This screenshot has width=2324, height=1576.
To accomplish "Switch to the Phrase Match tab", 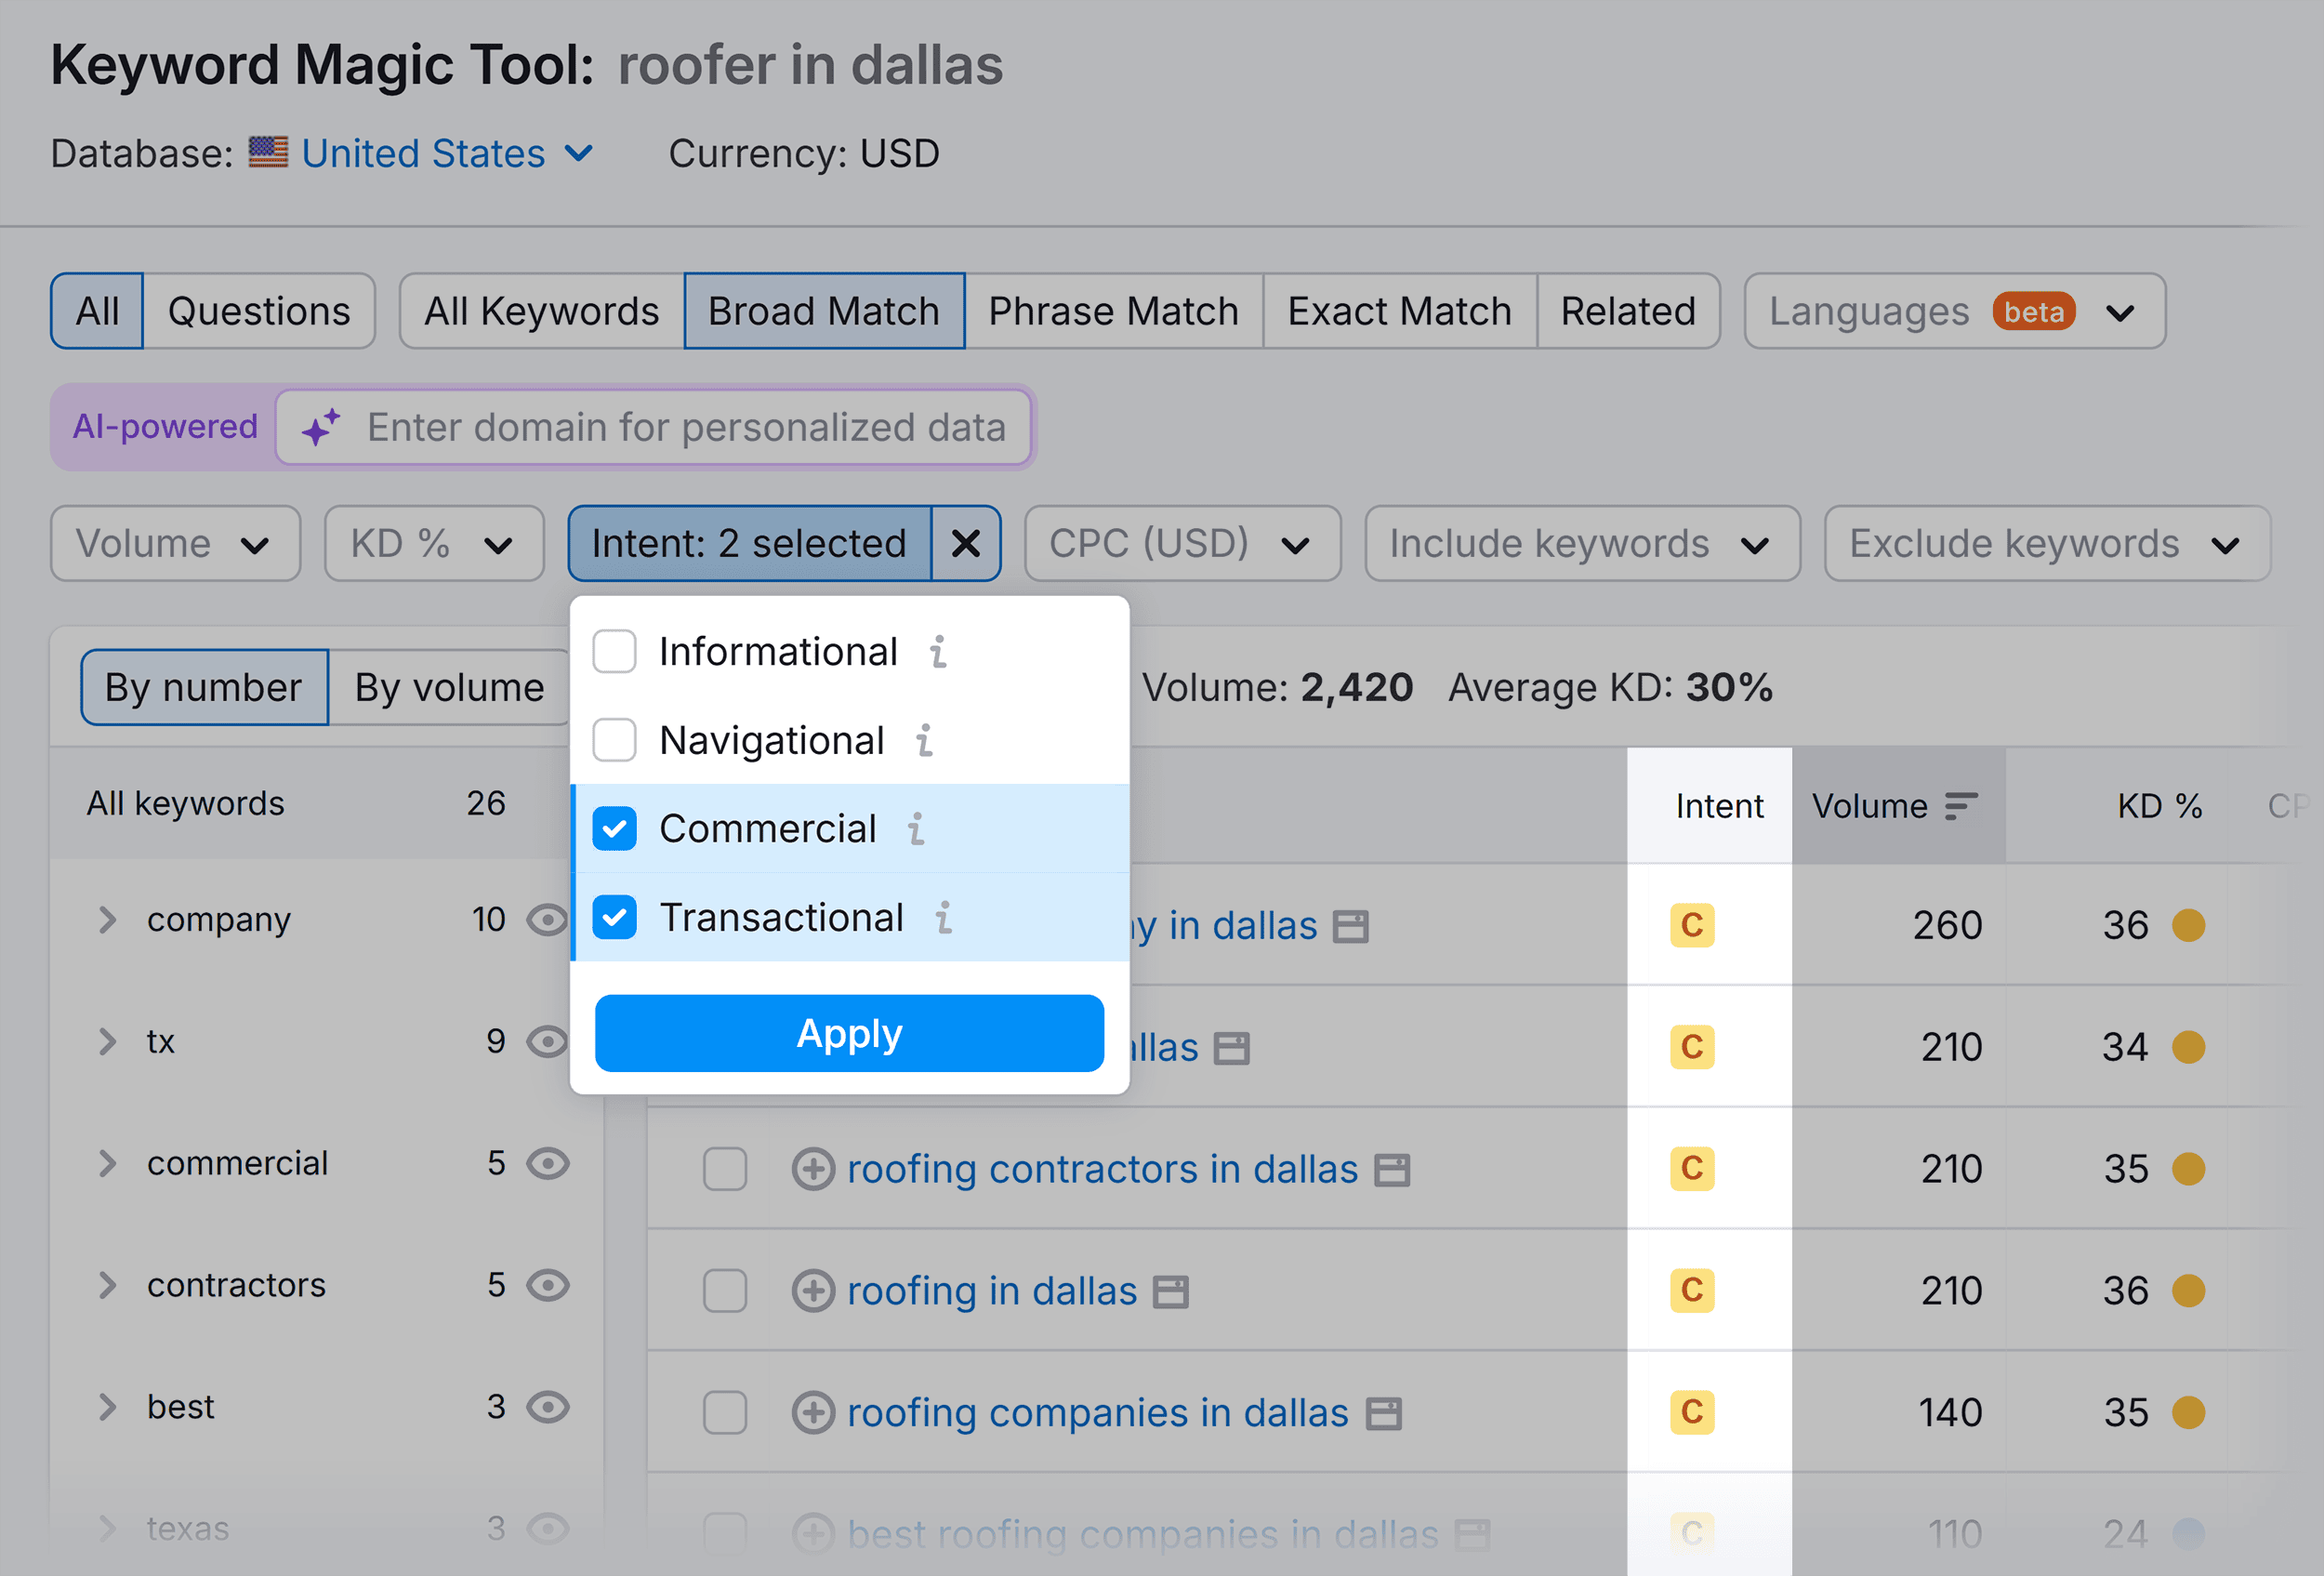I will [x=1113, y=310].
